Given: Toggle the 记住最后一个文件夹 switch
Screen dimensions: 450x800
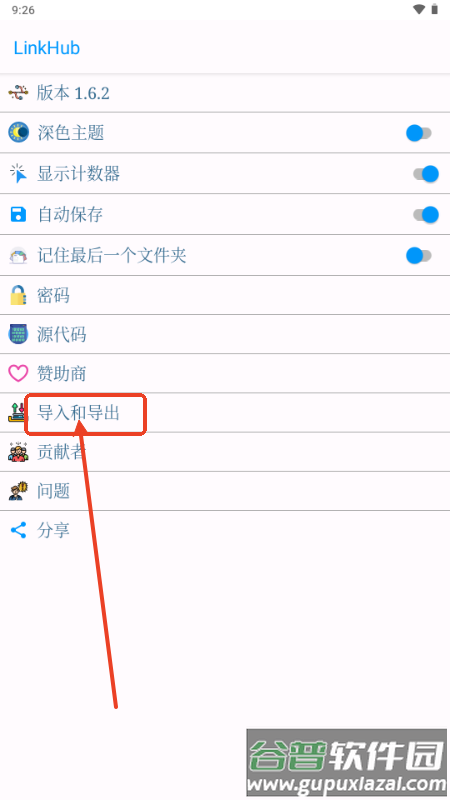Looking at the screenshot, I should [419, 256].
